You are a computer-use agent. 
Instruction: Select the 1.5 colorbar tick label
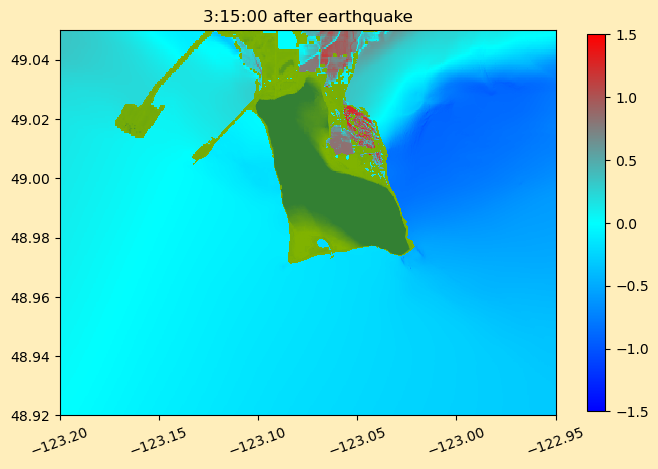click(626, 35)
